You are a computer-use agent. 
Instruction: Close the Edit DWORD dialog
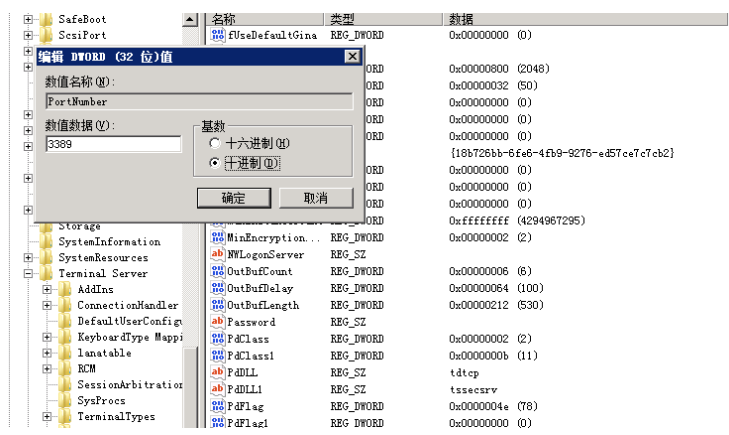click(x=352, y=57)
